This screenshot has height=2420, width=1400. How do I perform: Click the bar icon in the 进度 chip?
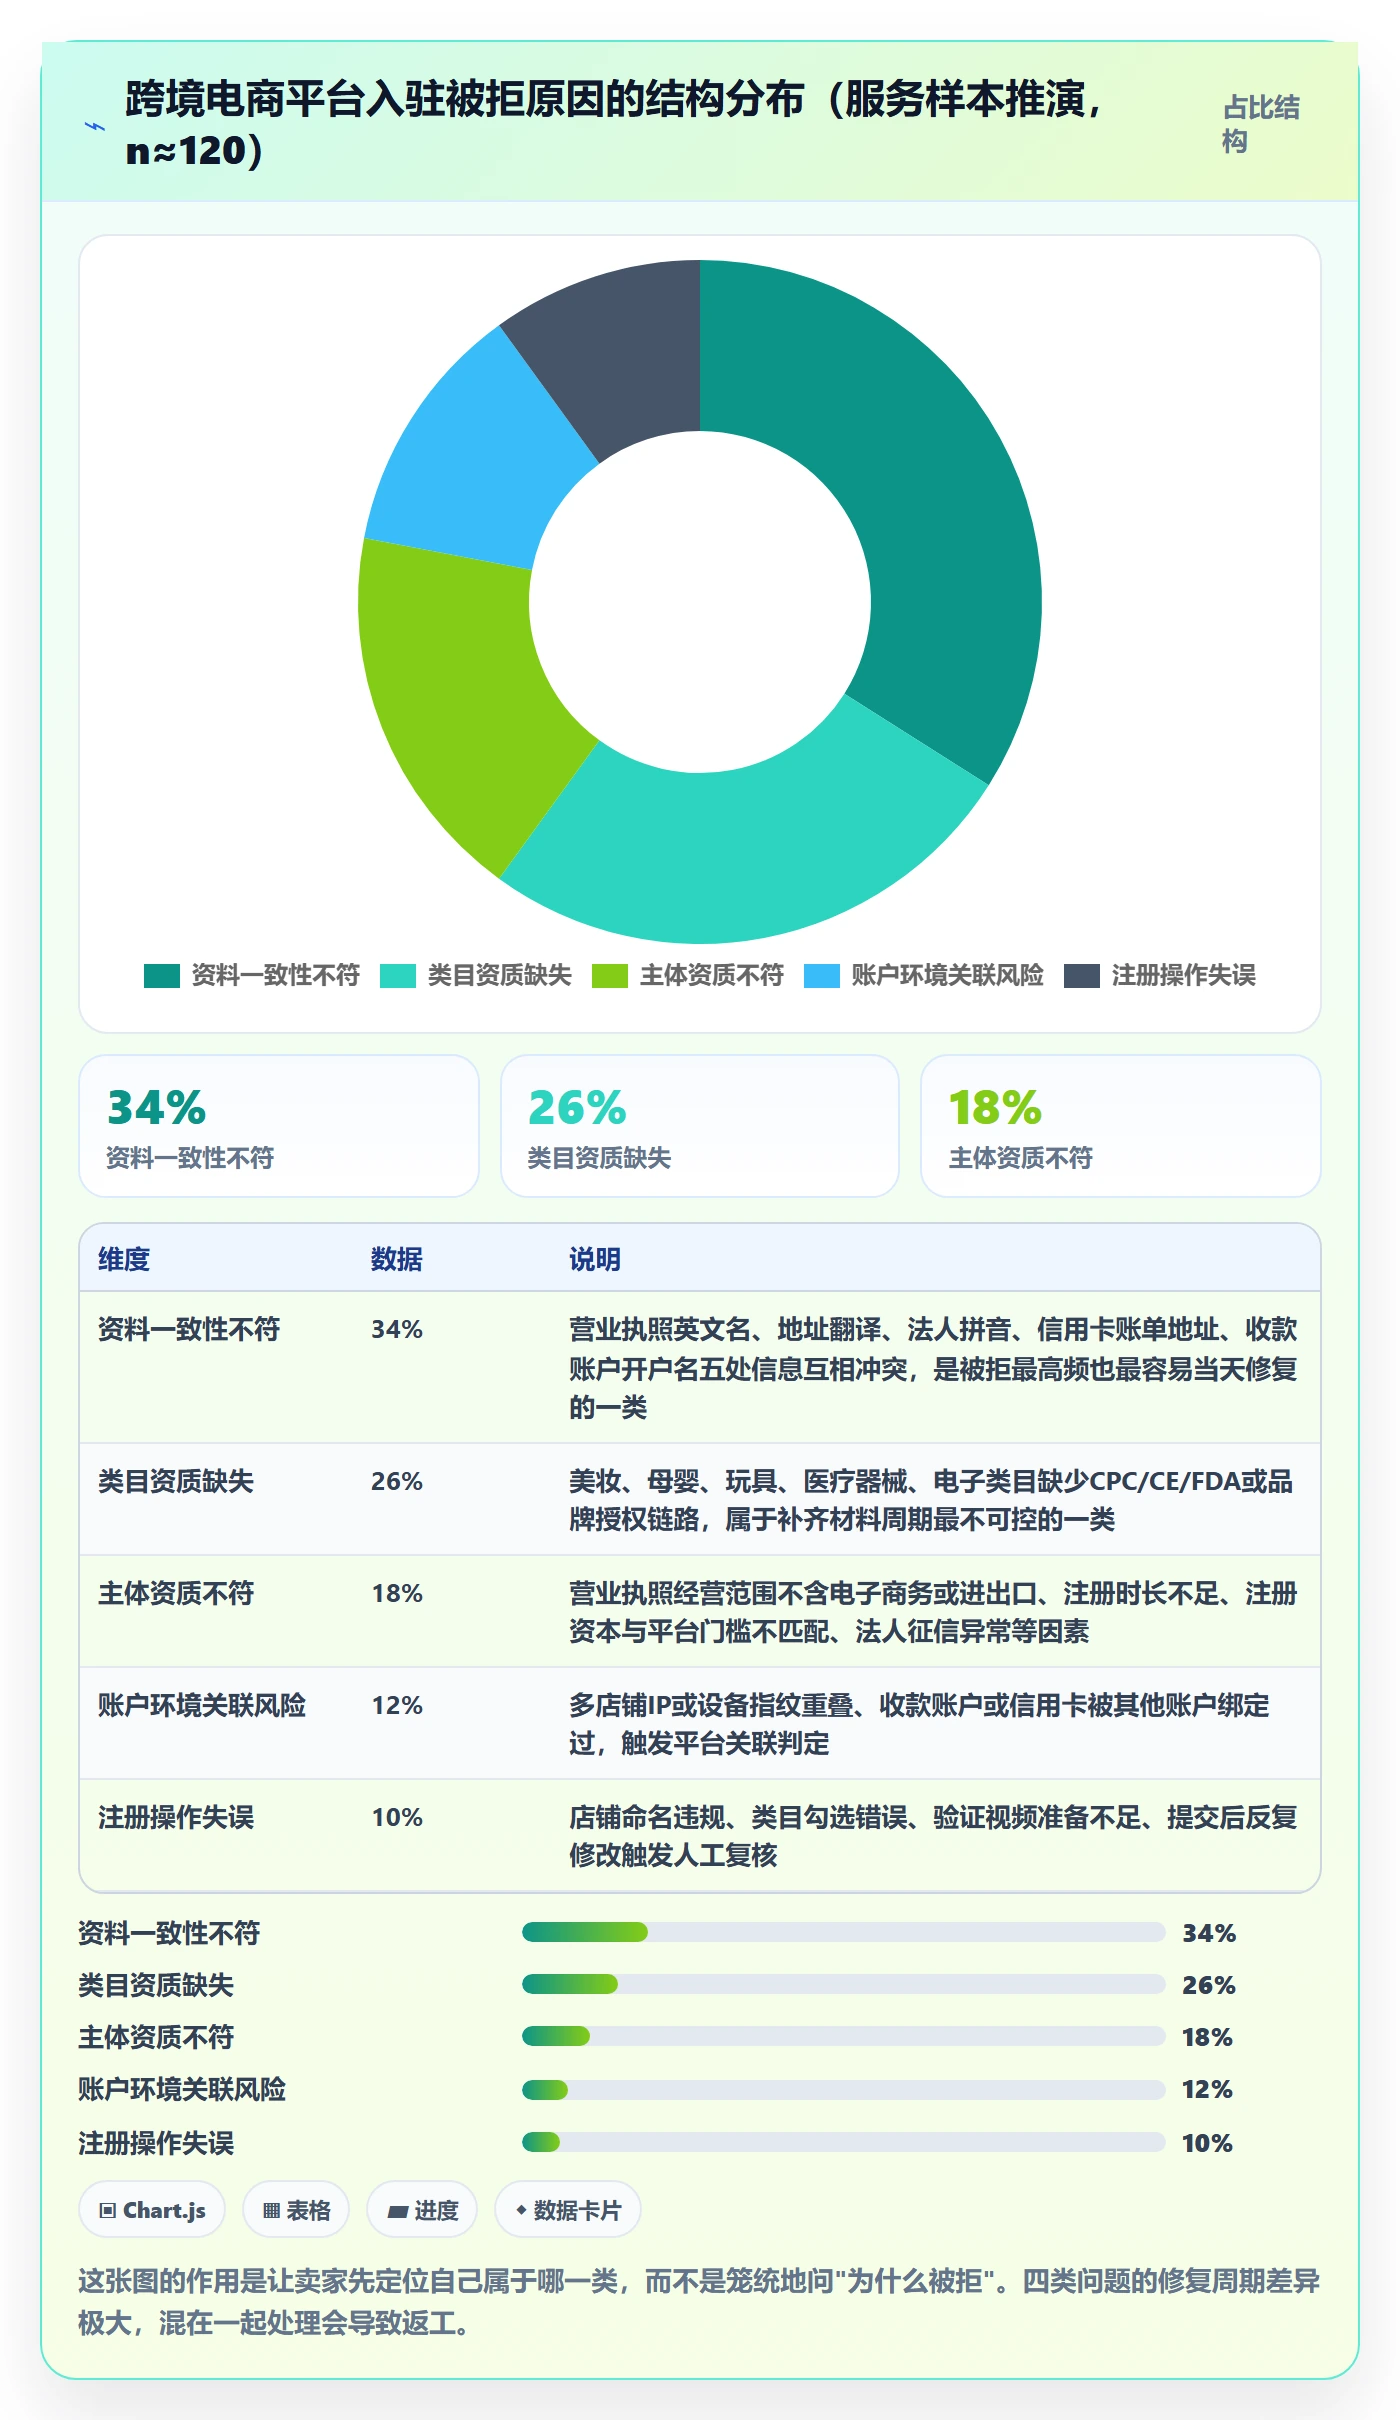398,2211
